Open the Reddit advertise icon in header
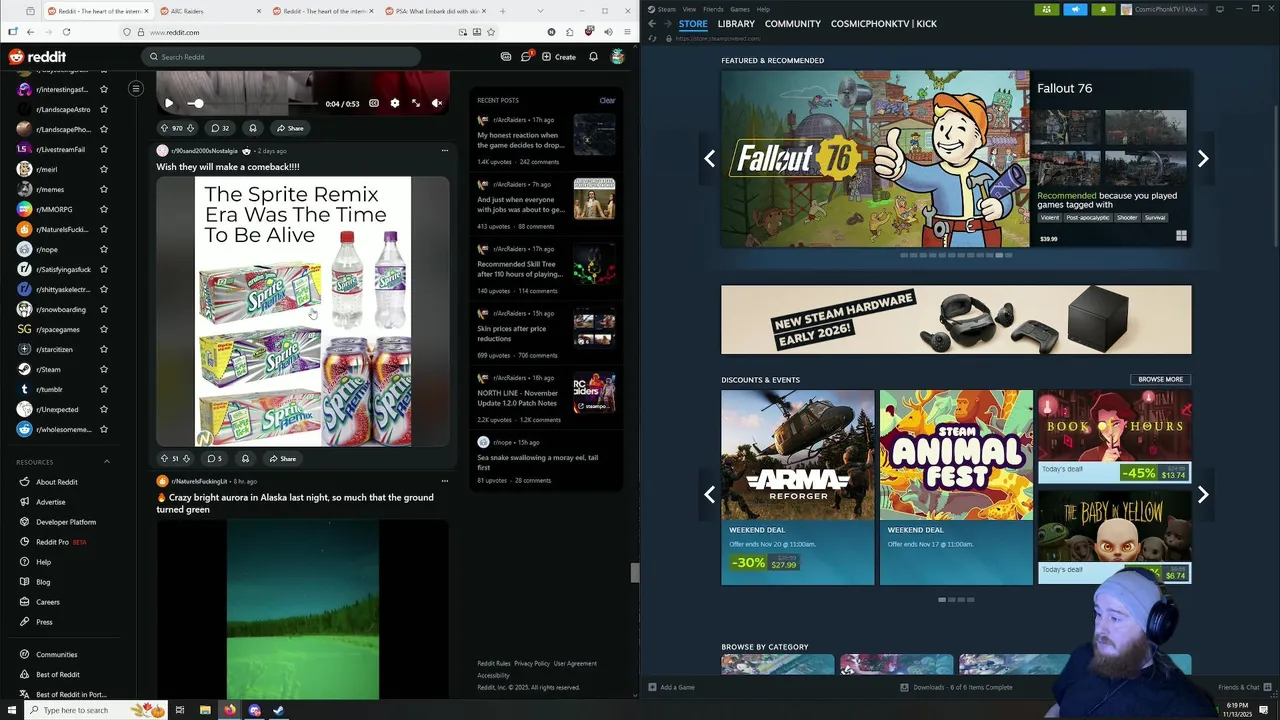1280x720 pixels. tap(506, 57)
